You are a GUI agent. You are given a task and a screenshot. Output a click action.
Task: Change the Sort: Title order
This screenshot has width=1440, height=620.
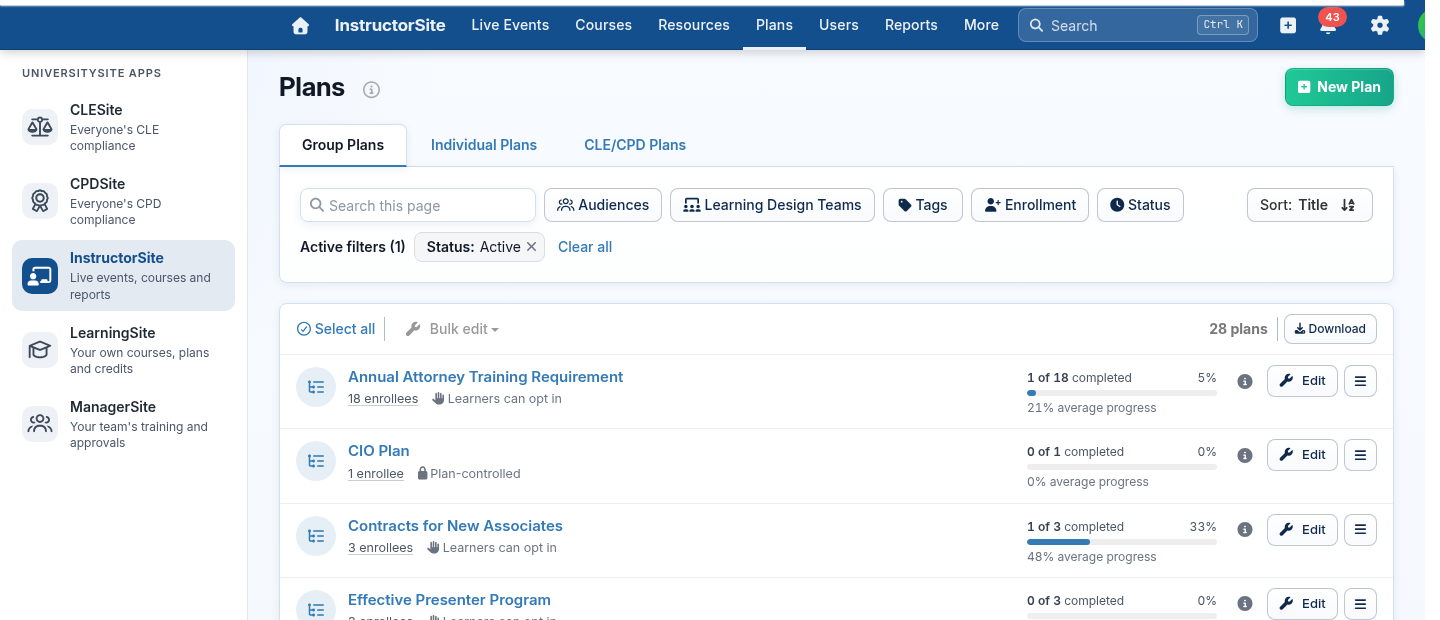(x=1310, y=205)
